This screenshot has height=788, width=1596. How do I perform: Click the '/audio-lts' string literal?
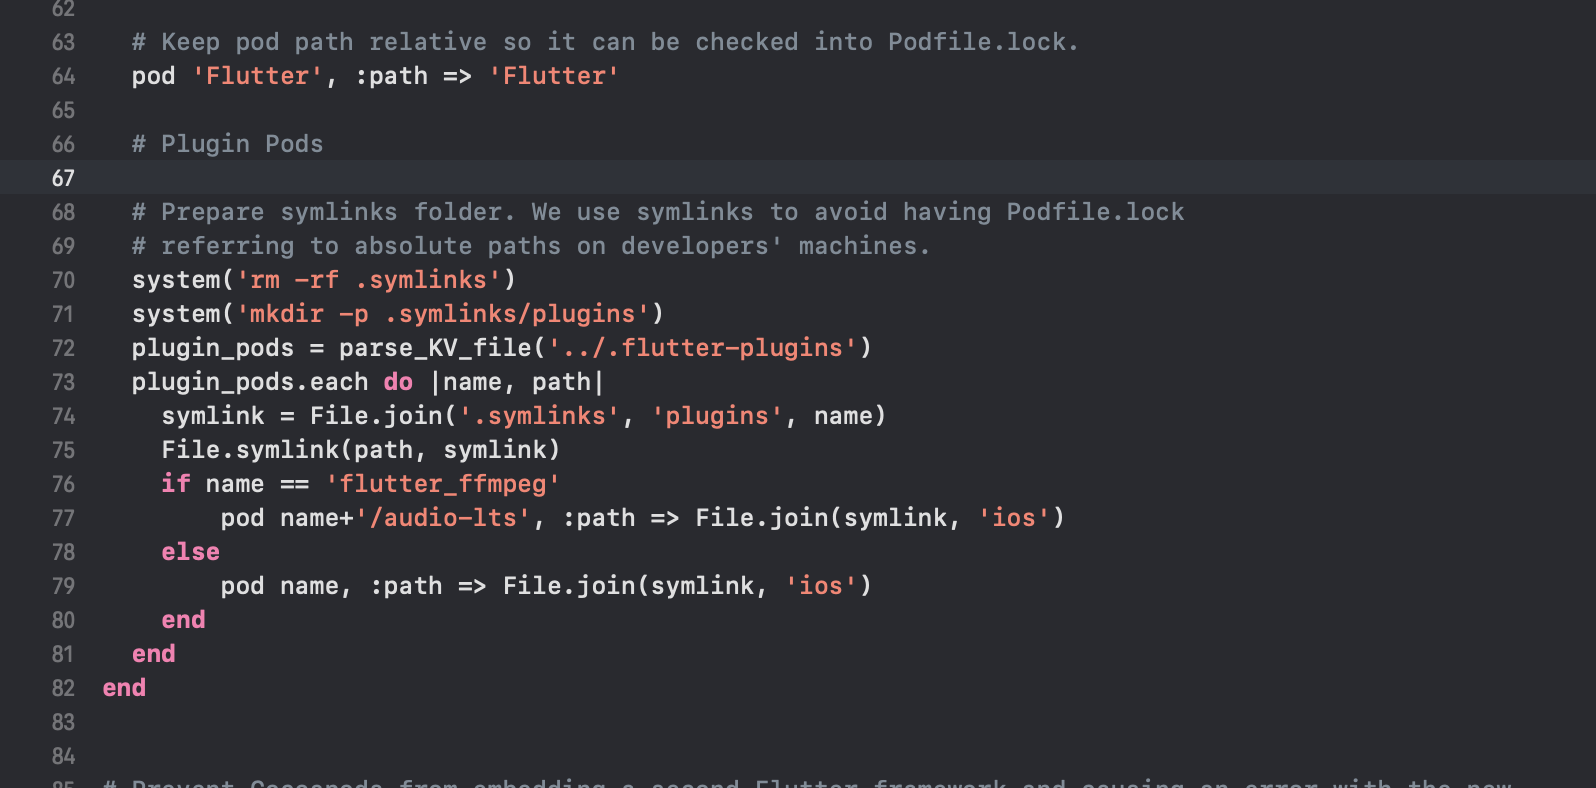click(x=443, y=518)
